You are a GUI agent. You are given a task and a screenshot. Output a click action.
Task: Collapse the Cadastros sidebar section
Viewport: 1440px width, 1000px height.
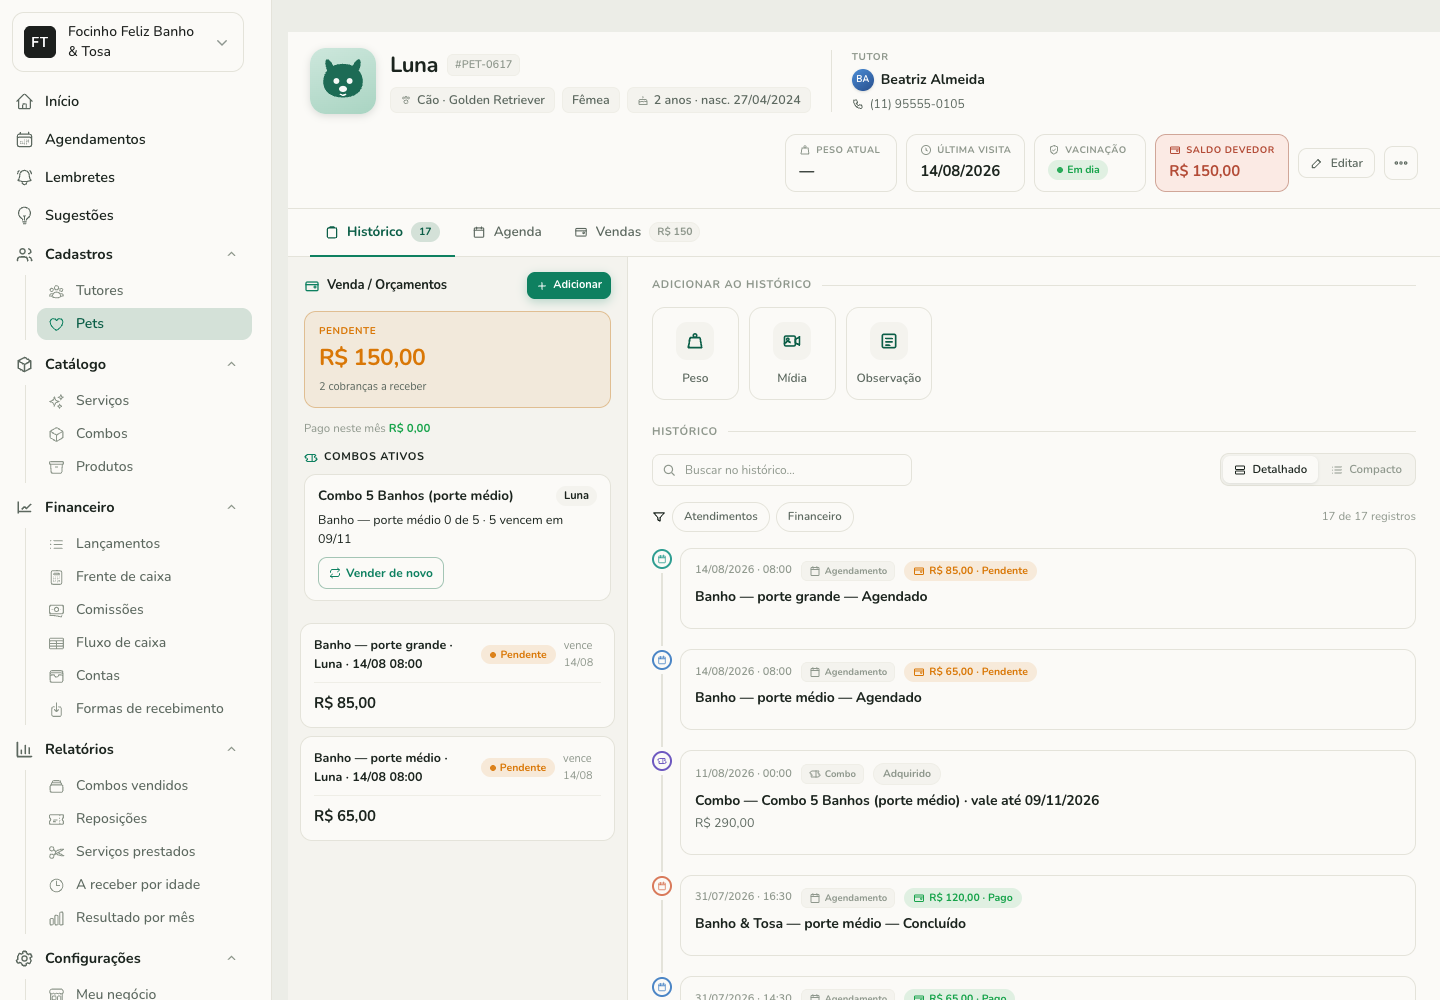click(x=231, y=254)
